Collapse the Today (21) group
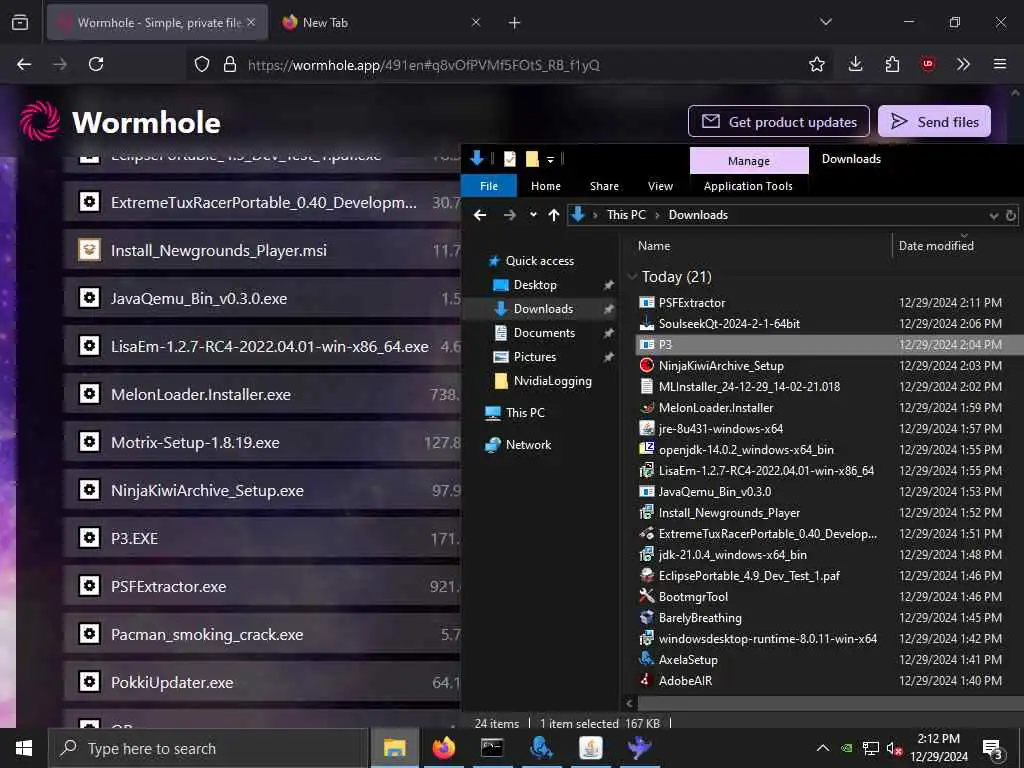The height and width of the screenshot is (768, 1024). pos(632,276)
